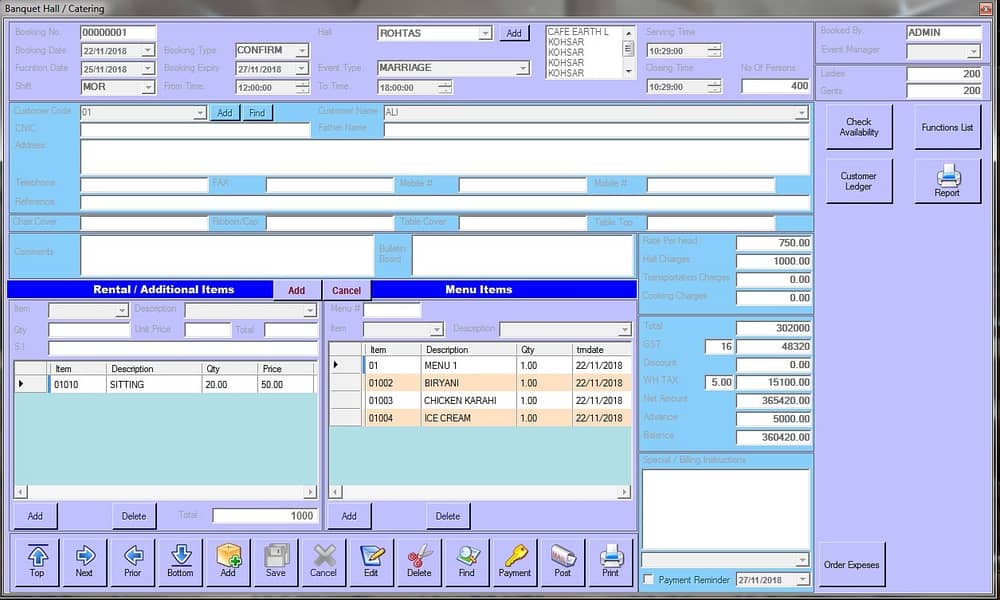
Task: Save the booking record
Action: (276, 562)
